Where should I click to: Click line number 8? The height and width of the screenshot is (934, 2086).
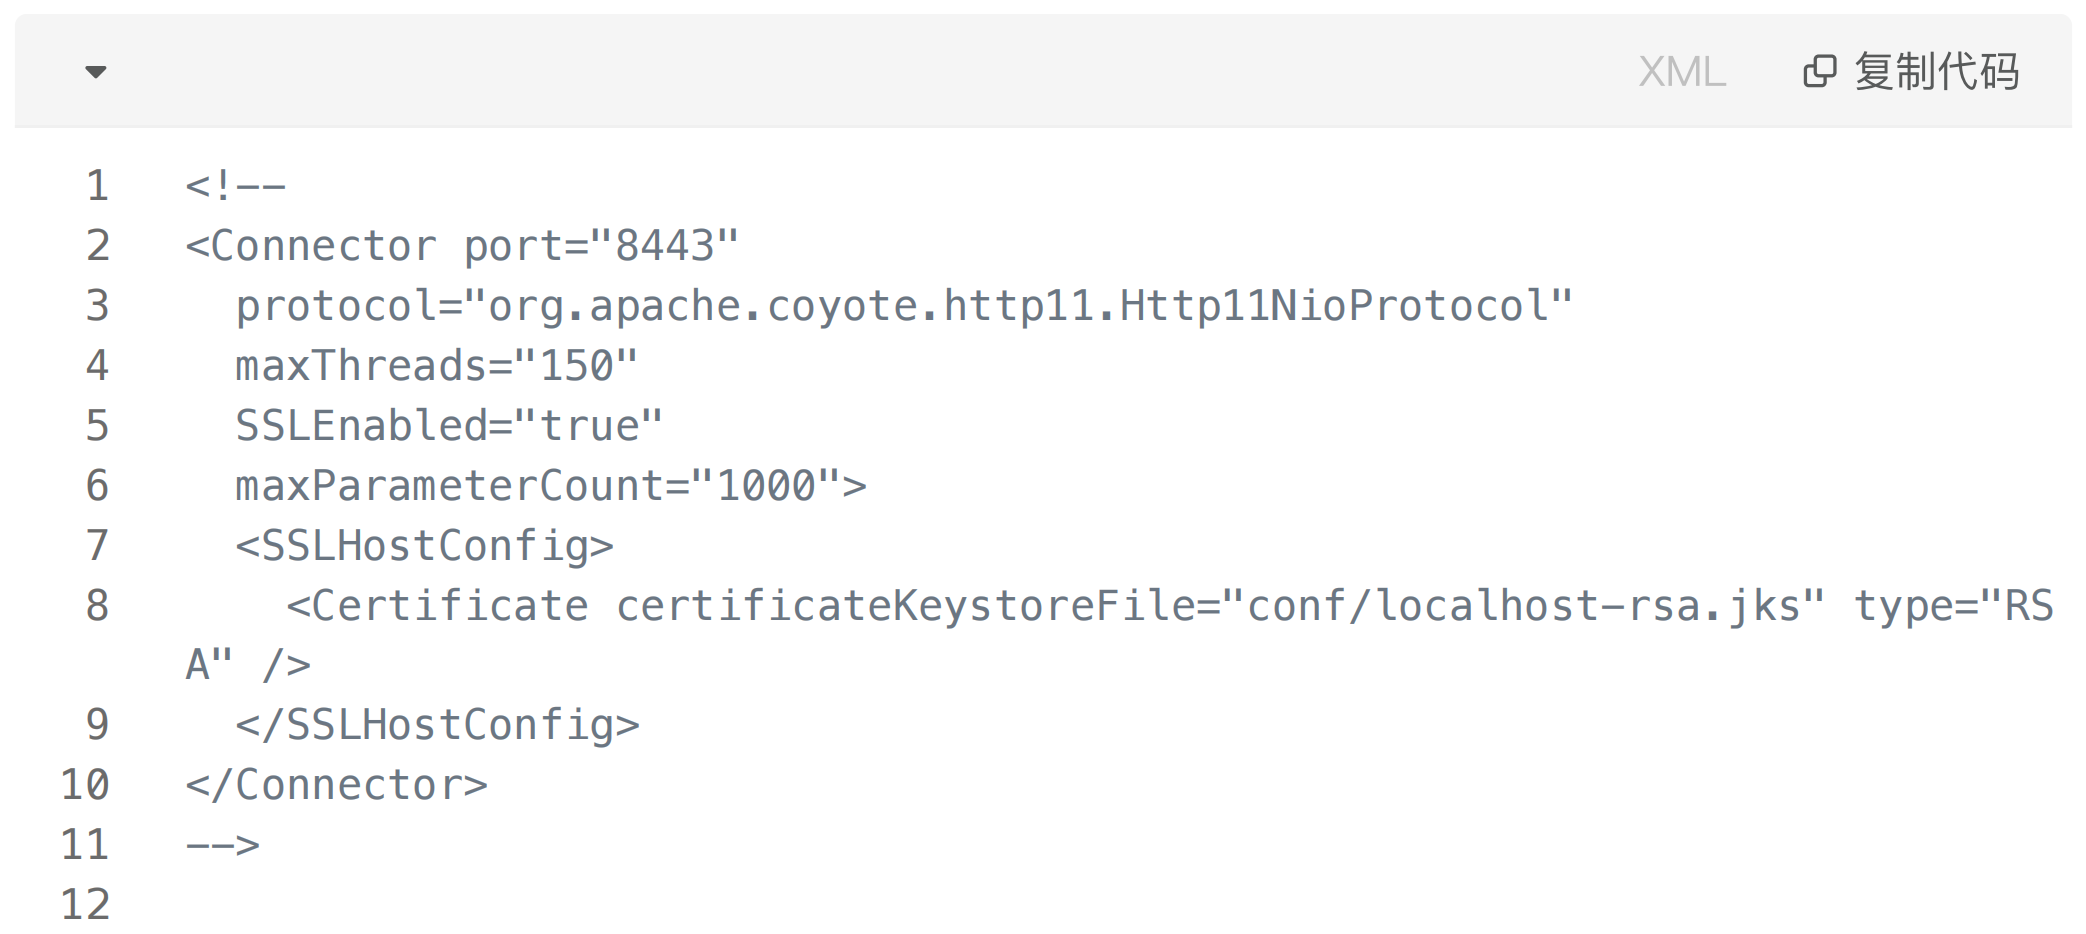point(97,606)
